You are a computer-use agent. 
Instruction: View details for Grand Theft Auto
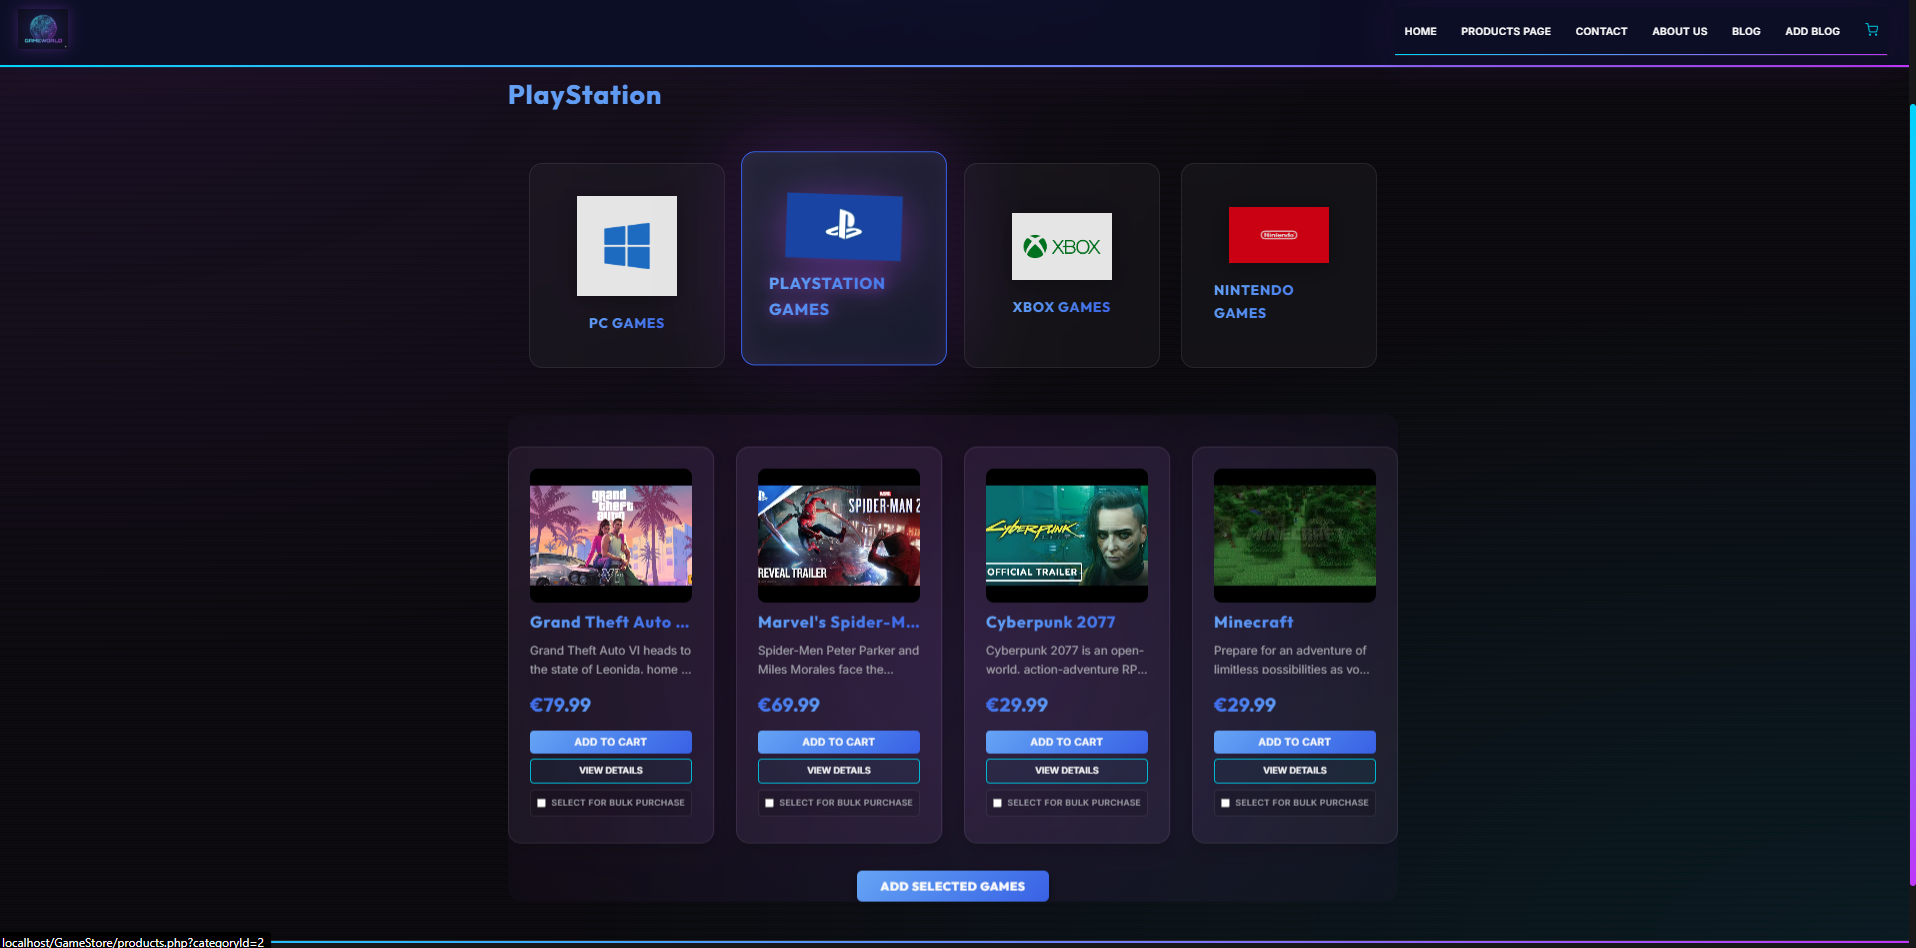click(x=611, y=771)
